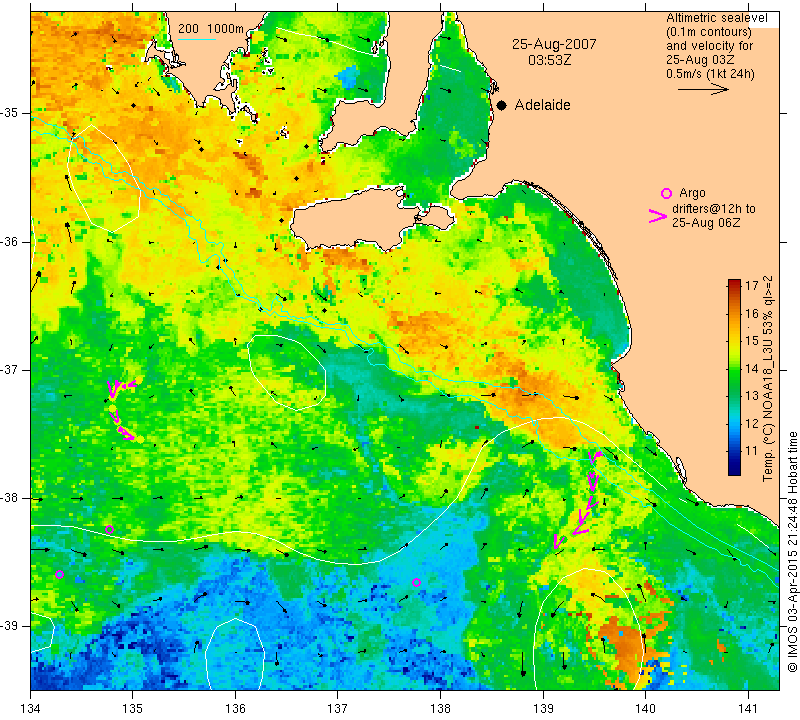Click the '200 1000m' depth contour legend
The image size is (800, 720).
click(x=211, y=29)
